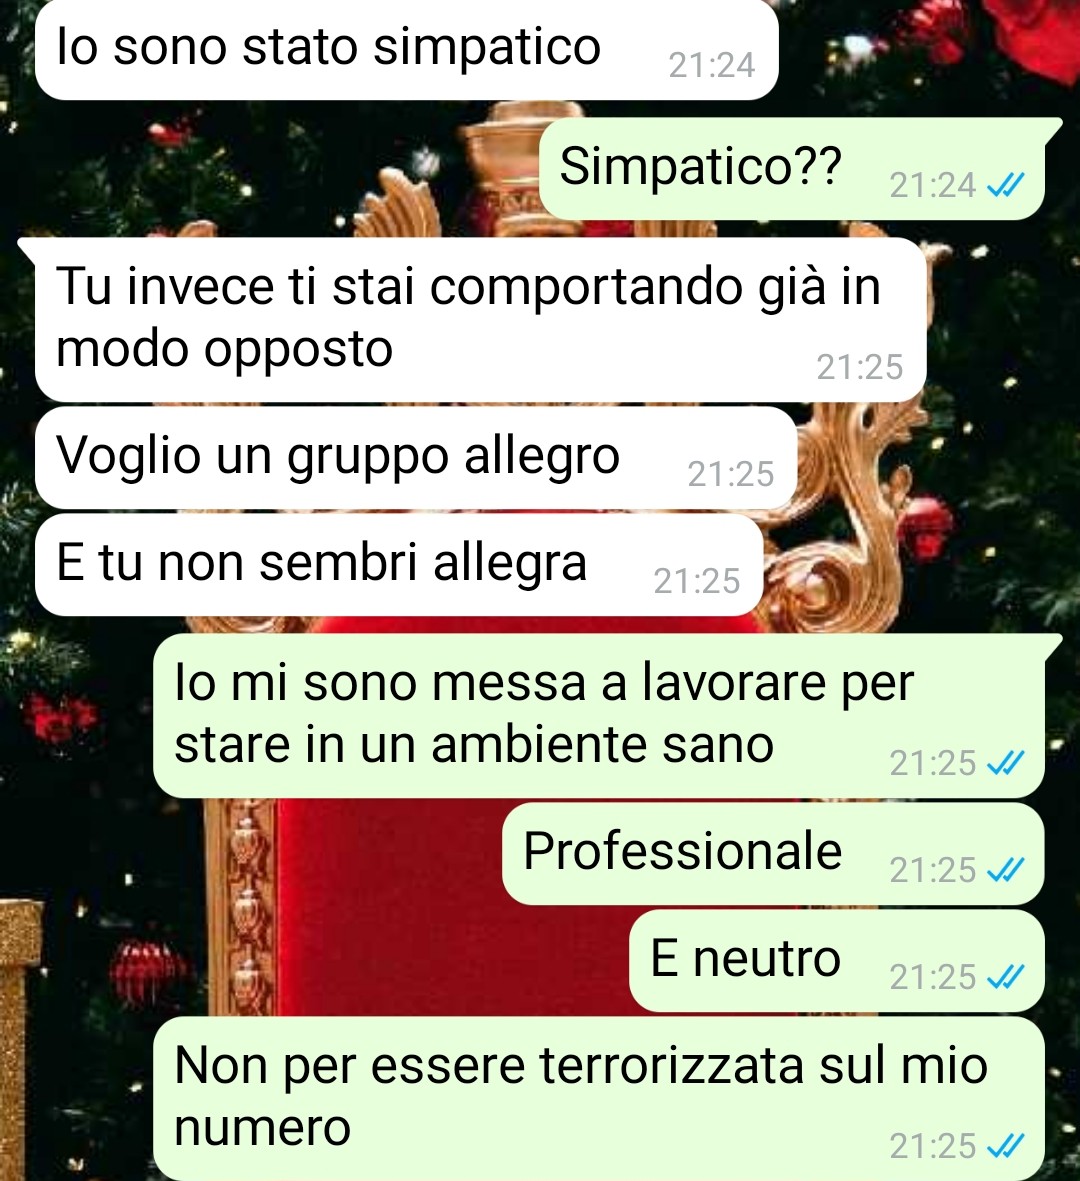Tap the Christmas tree wallpaper beside 'Simpatico??'
The width and height of the screenshot is (1080, 1181).
click(x=264, y=166)
